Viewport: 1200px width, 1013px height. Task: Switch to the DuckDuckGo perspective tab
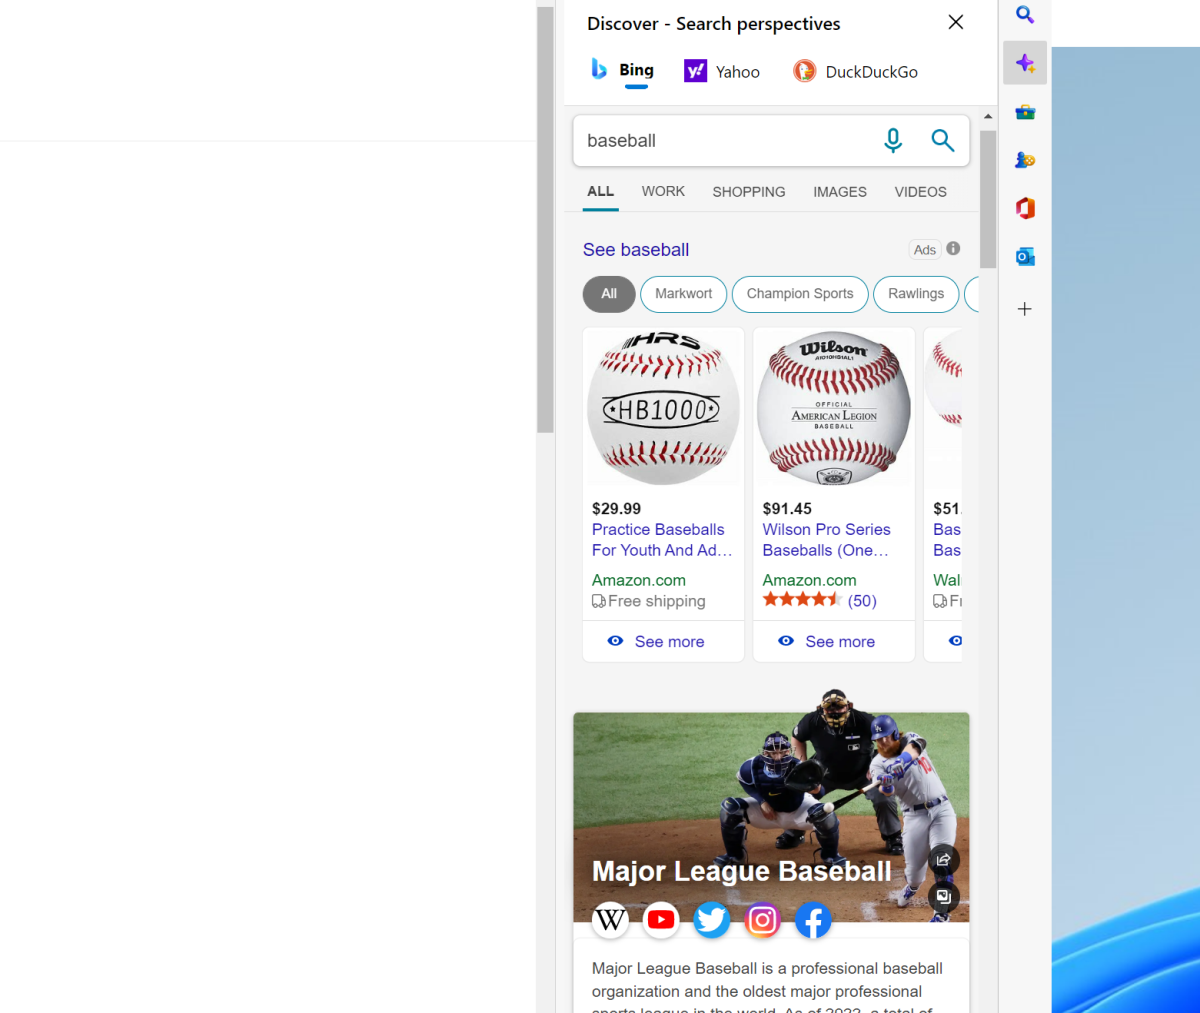(856, 71)
